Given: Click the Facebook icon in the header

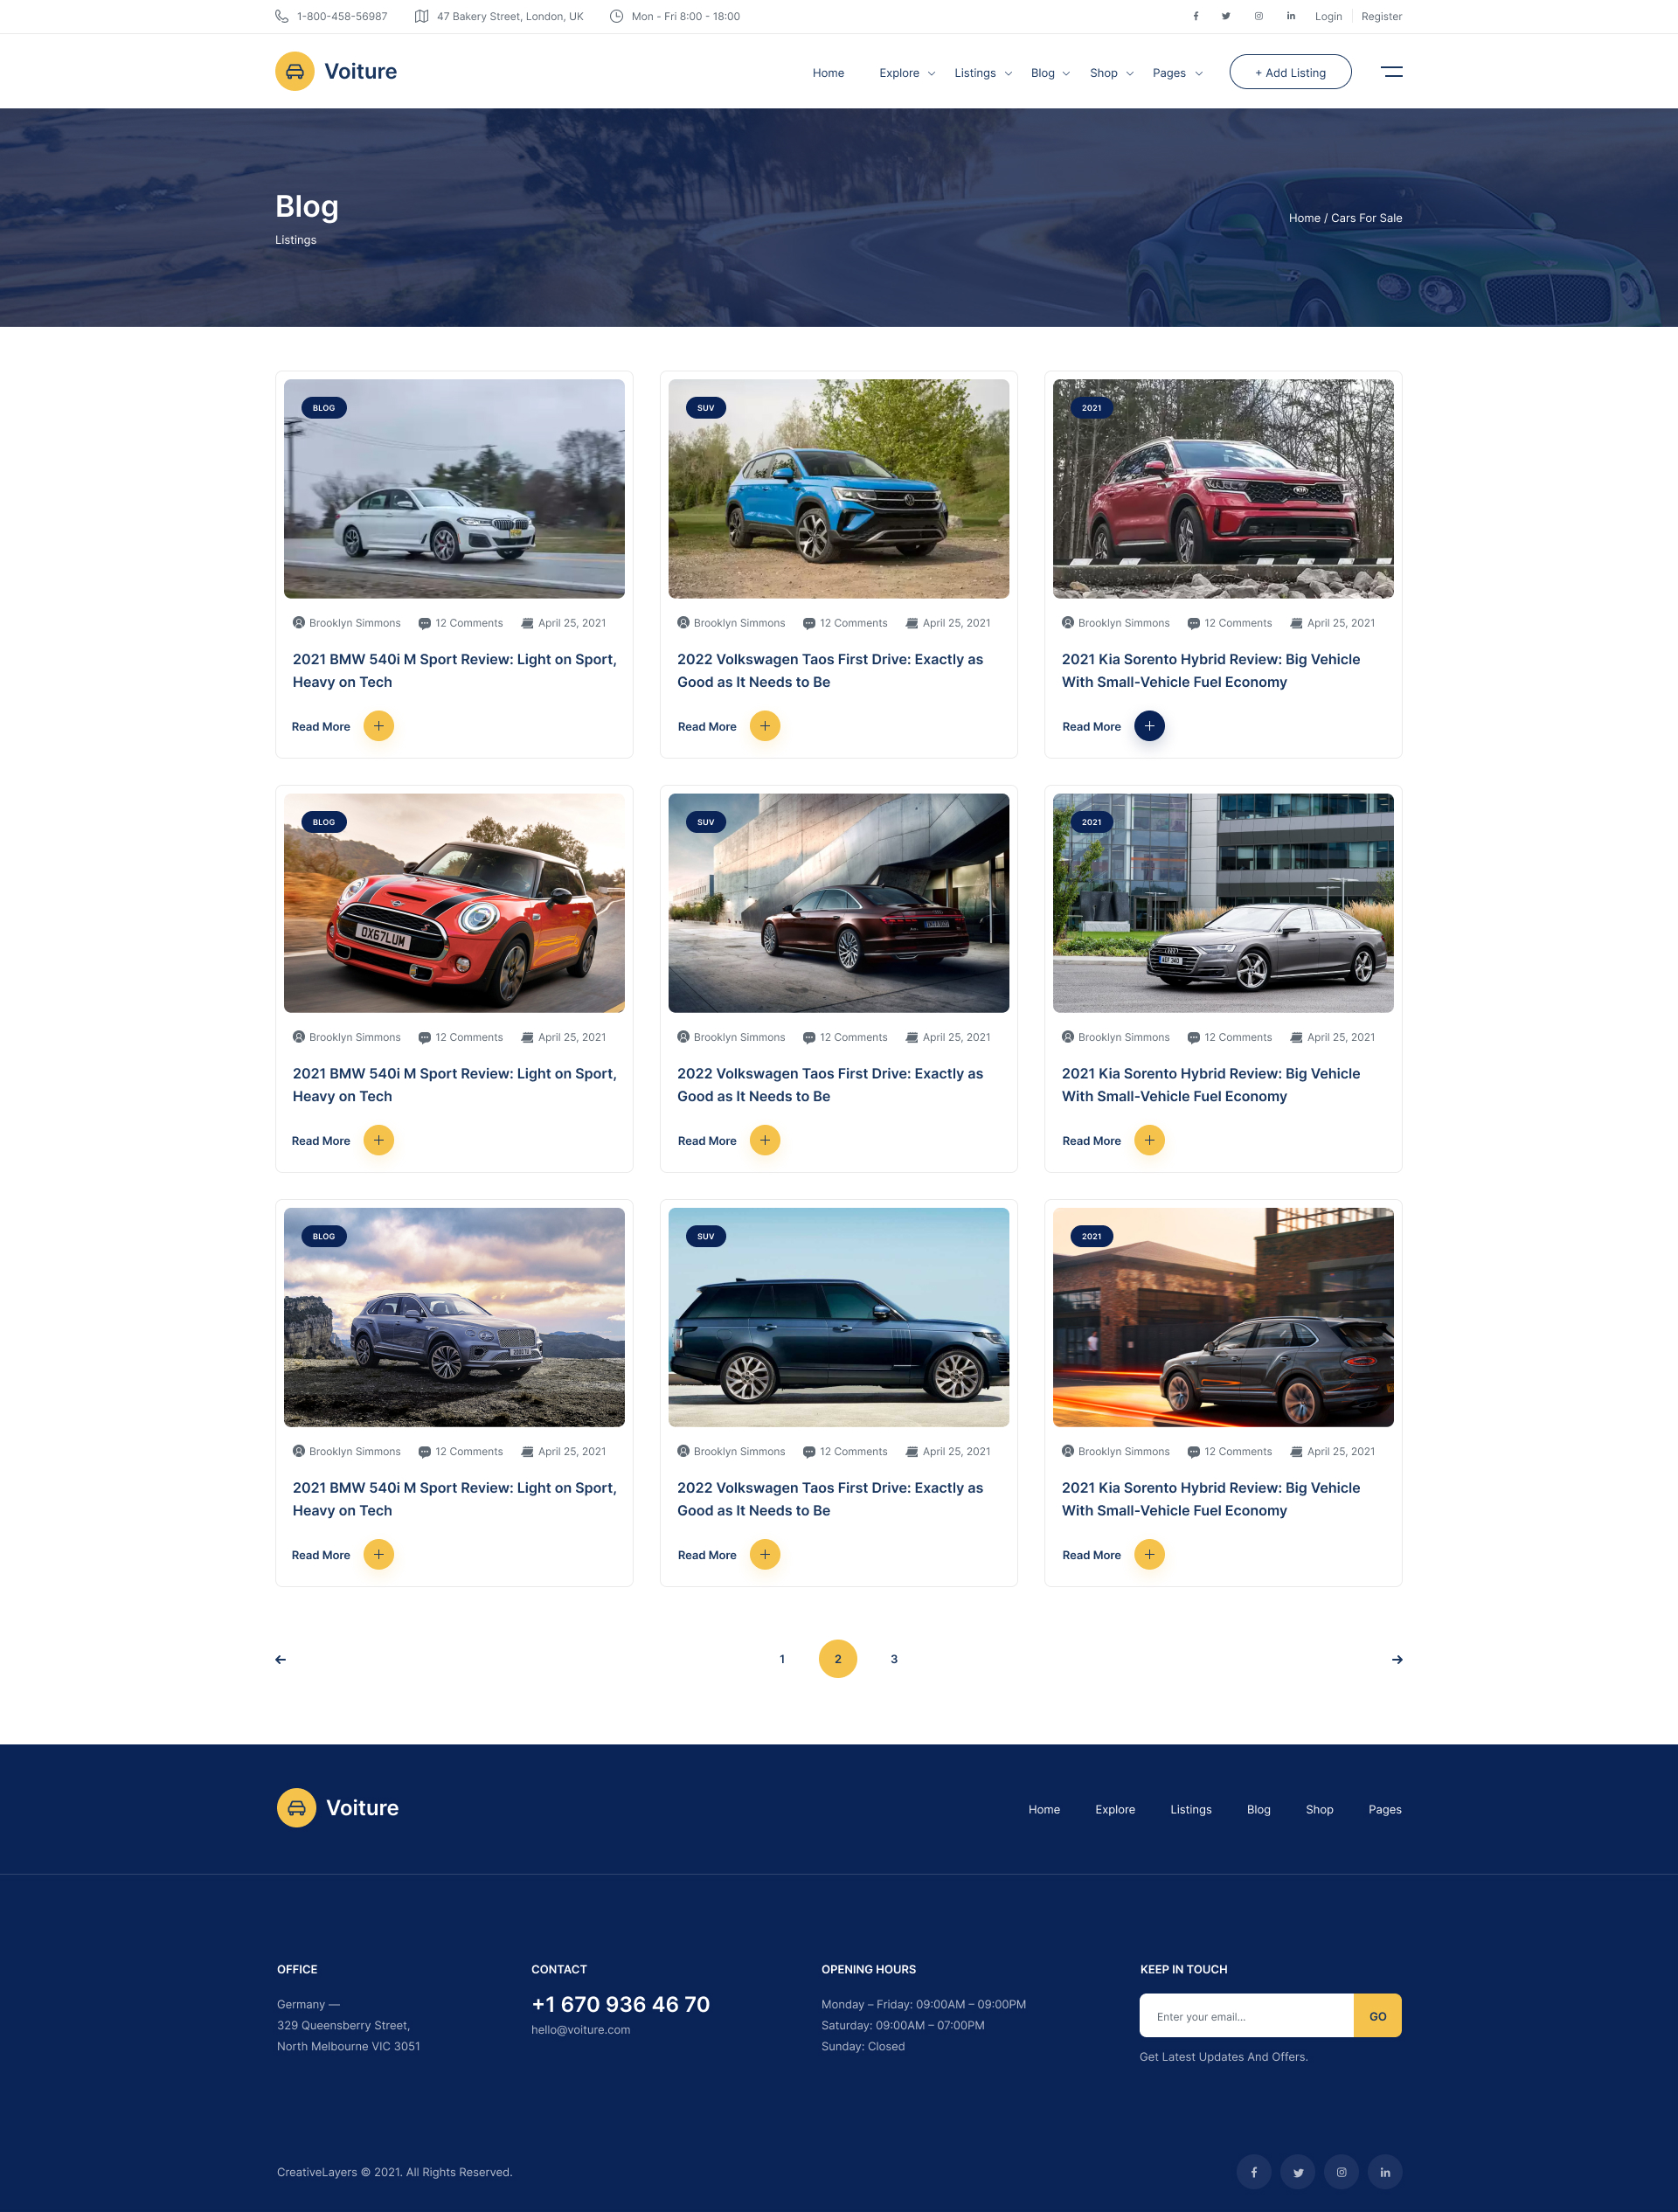Looking at the screenshot, I should (x=1196, y=16).
